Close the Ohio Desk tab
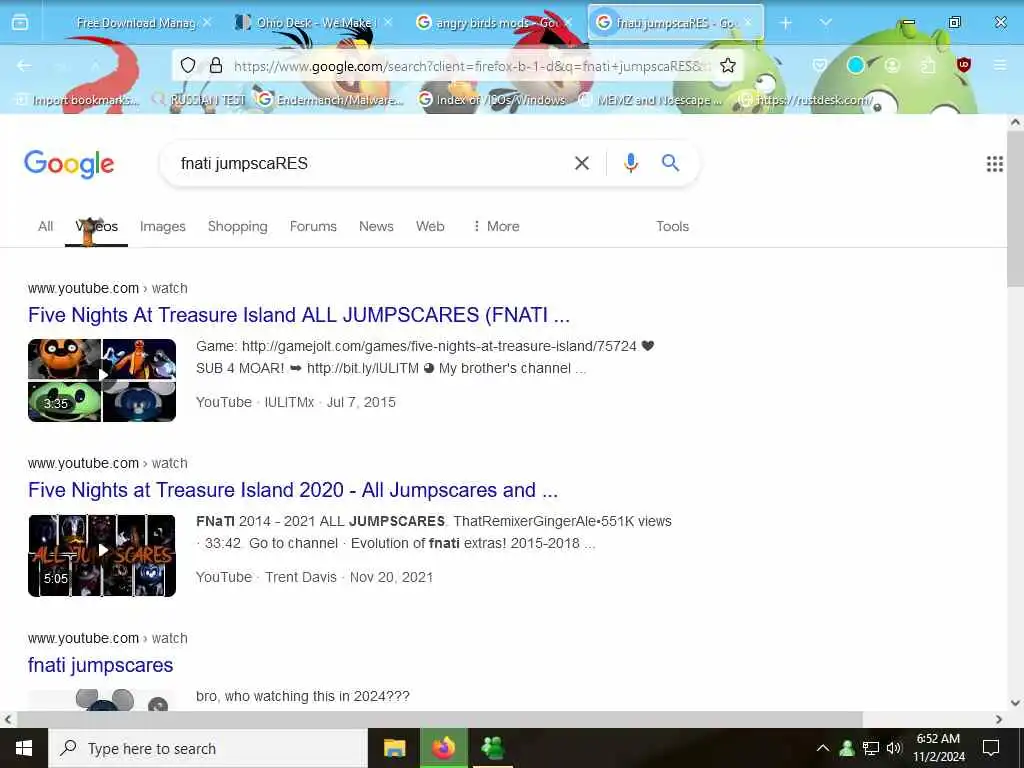1024x768 pixels. pyautogui.click(x=388, y=23)
